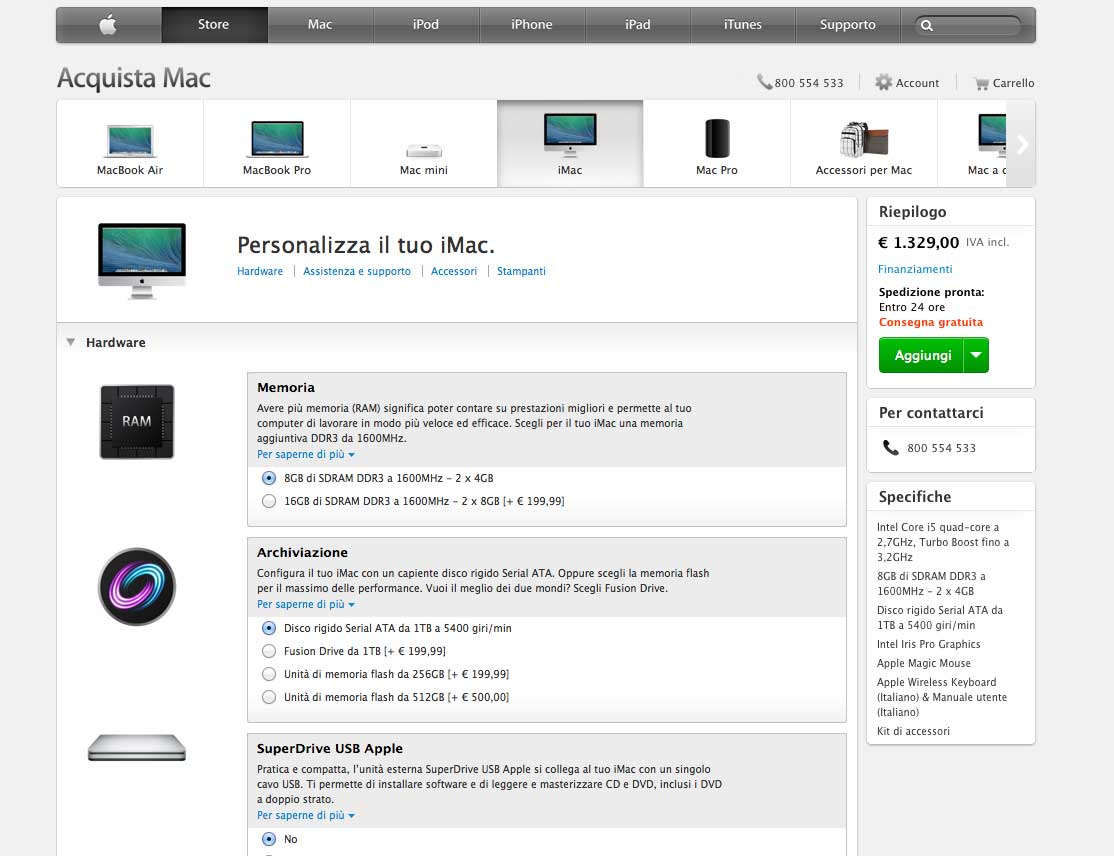Click in the search input field
The image size is (1114, 856).
pos(977,26)
